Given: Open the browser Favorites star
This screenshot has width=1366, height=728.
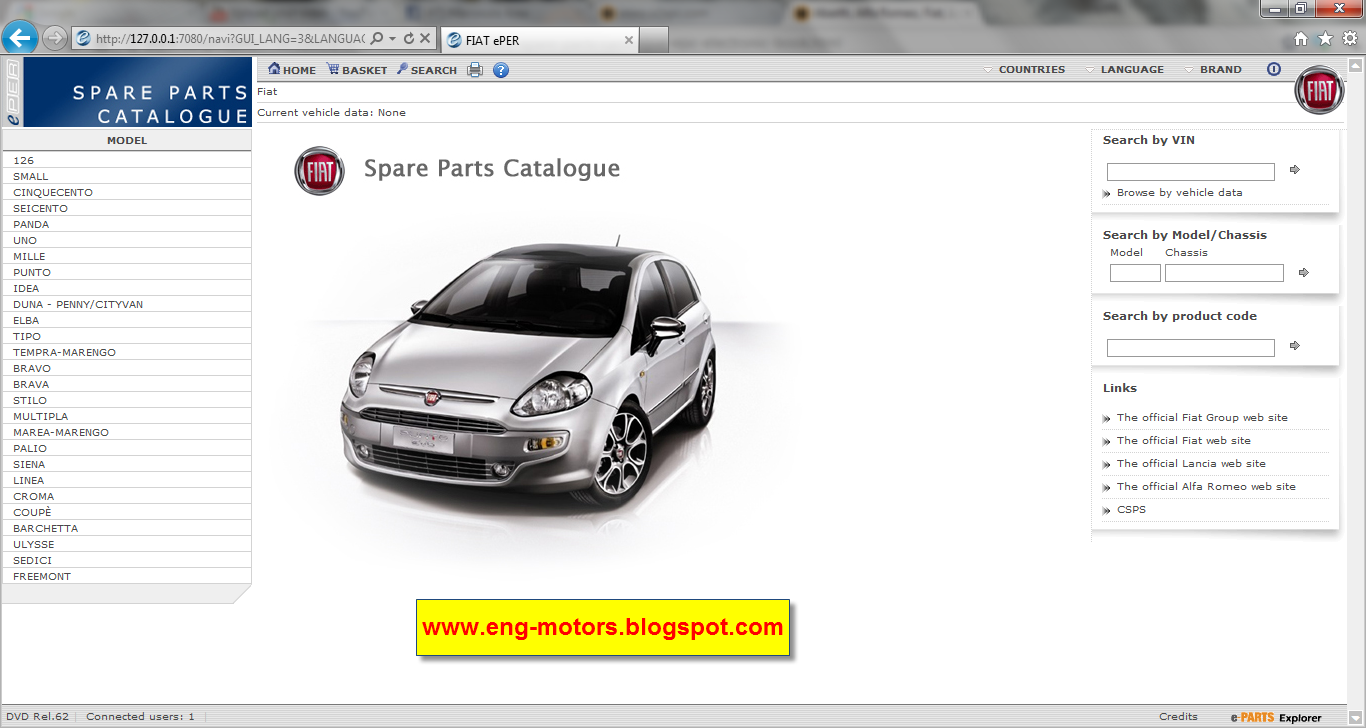Looking at the screenshot, I should tap(1325, 39).
